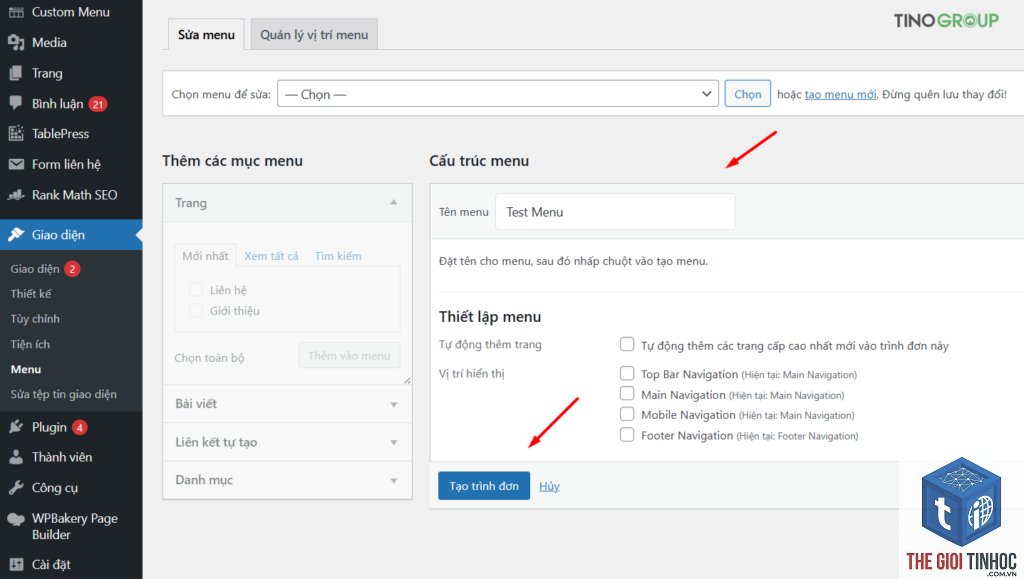Screen dimensions: 1024x579
Task: Open the Tiện ích submenu item
Action: coord(30,344)
